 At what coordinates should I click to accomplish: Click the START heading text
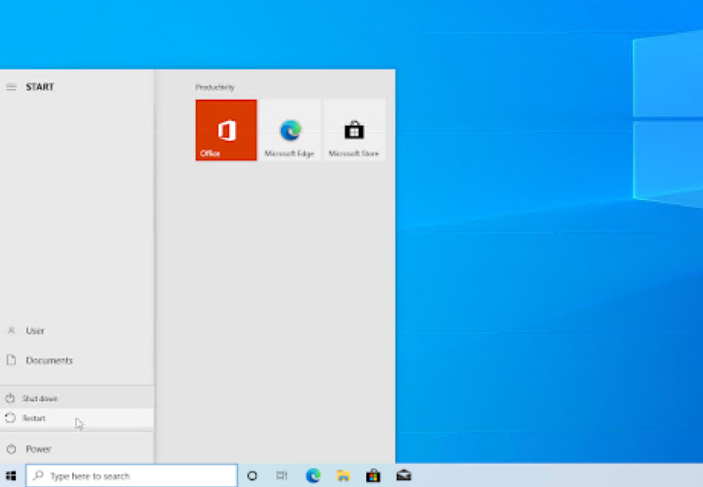pos(40,87)
